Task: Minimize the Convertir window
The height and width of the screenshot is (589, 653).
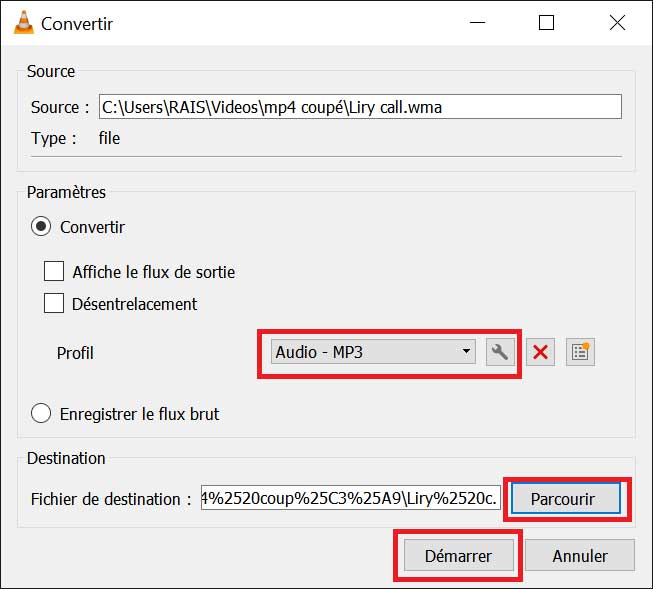Action: click(477, 22)
